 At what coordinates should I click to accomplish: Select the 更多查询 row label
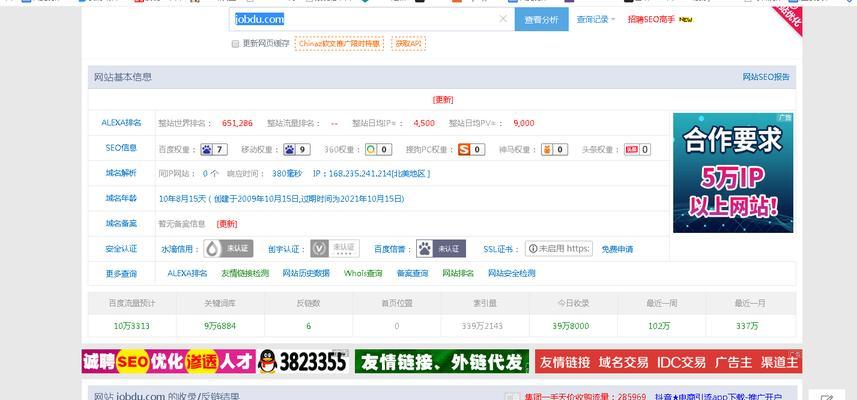pyautogui.click(x=121, y=274)
